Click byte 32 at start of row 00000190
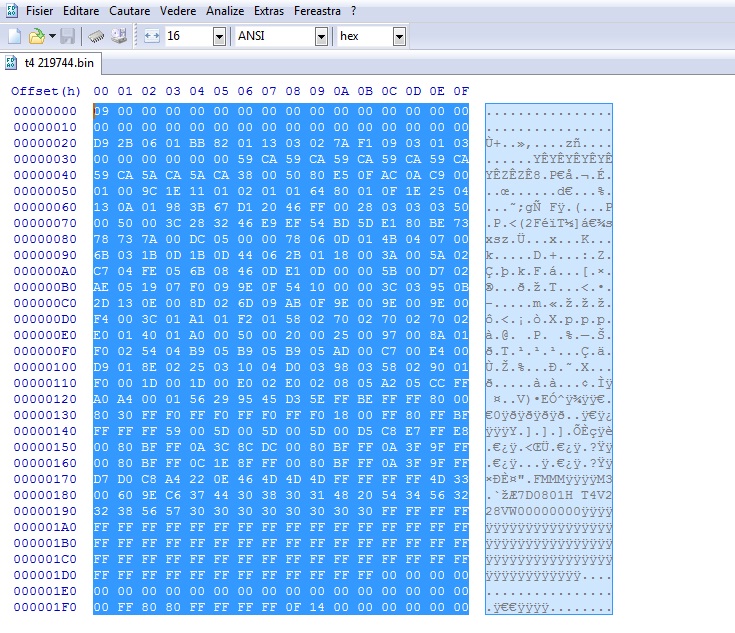This screenshot has width=735, height=633. pyautogui.click(x=101, y=511)
